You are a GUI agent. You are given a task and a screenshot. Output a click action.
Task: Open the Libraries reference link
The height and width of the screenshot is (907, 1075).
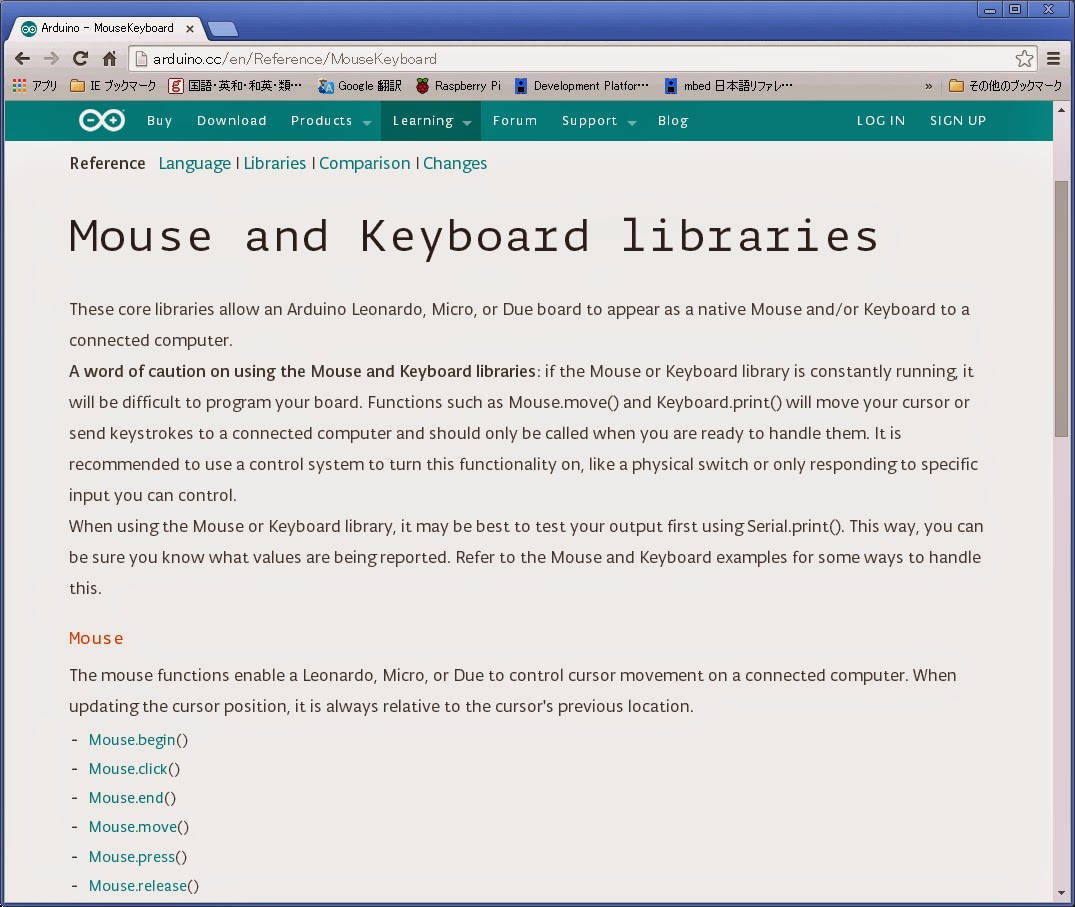point(275,163)
